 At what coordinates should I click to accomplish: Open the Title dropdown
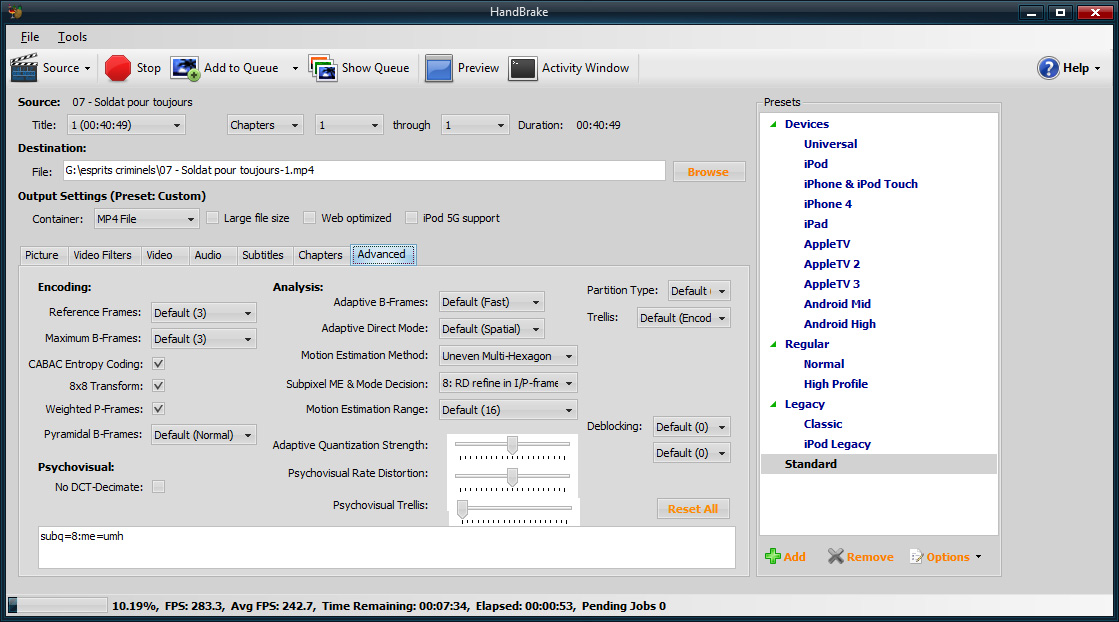(126, 126)
